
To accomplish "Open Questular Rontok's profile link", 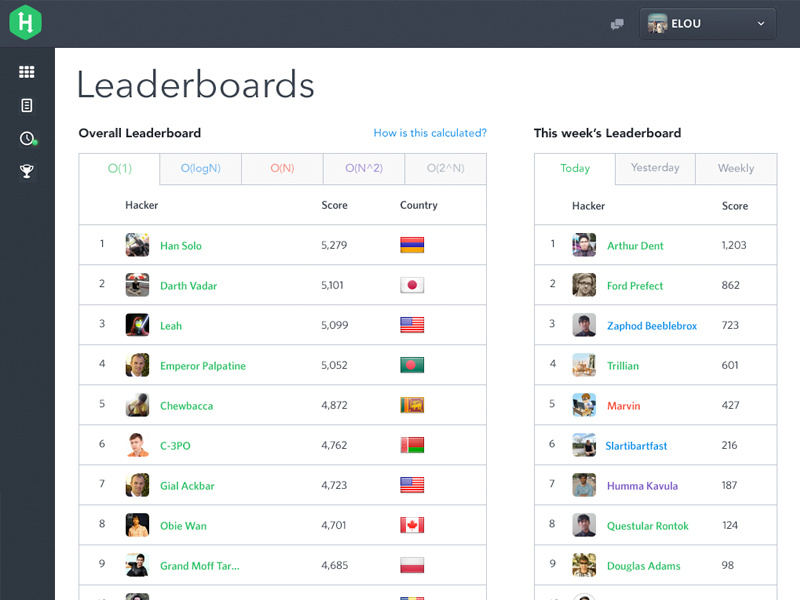I will click(647, 526).
